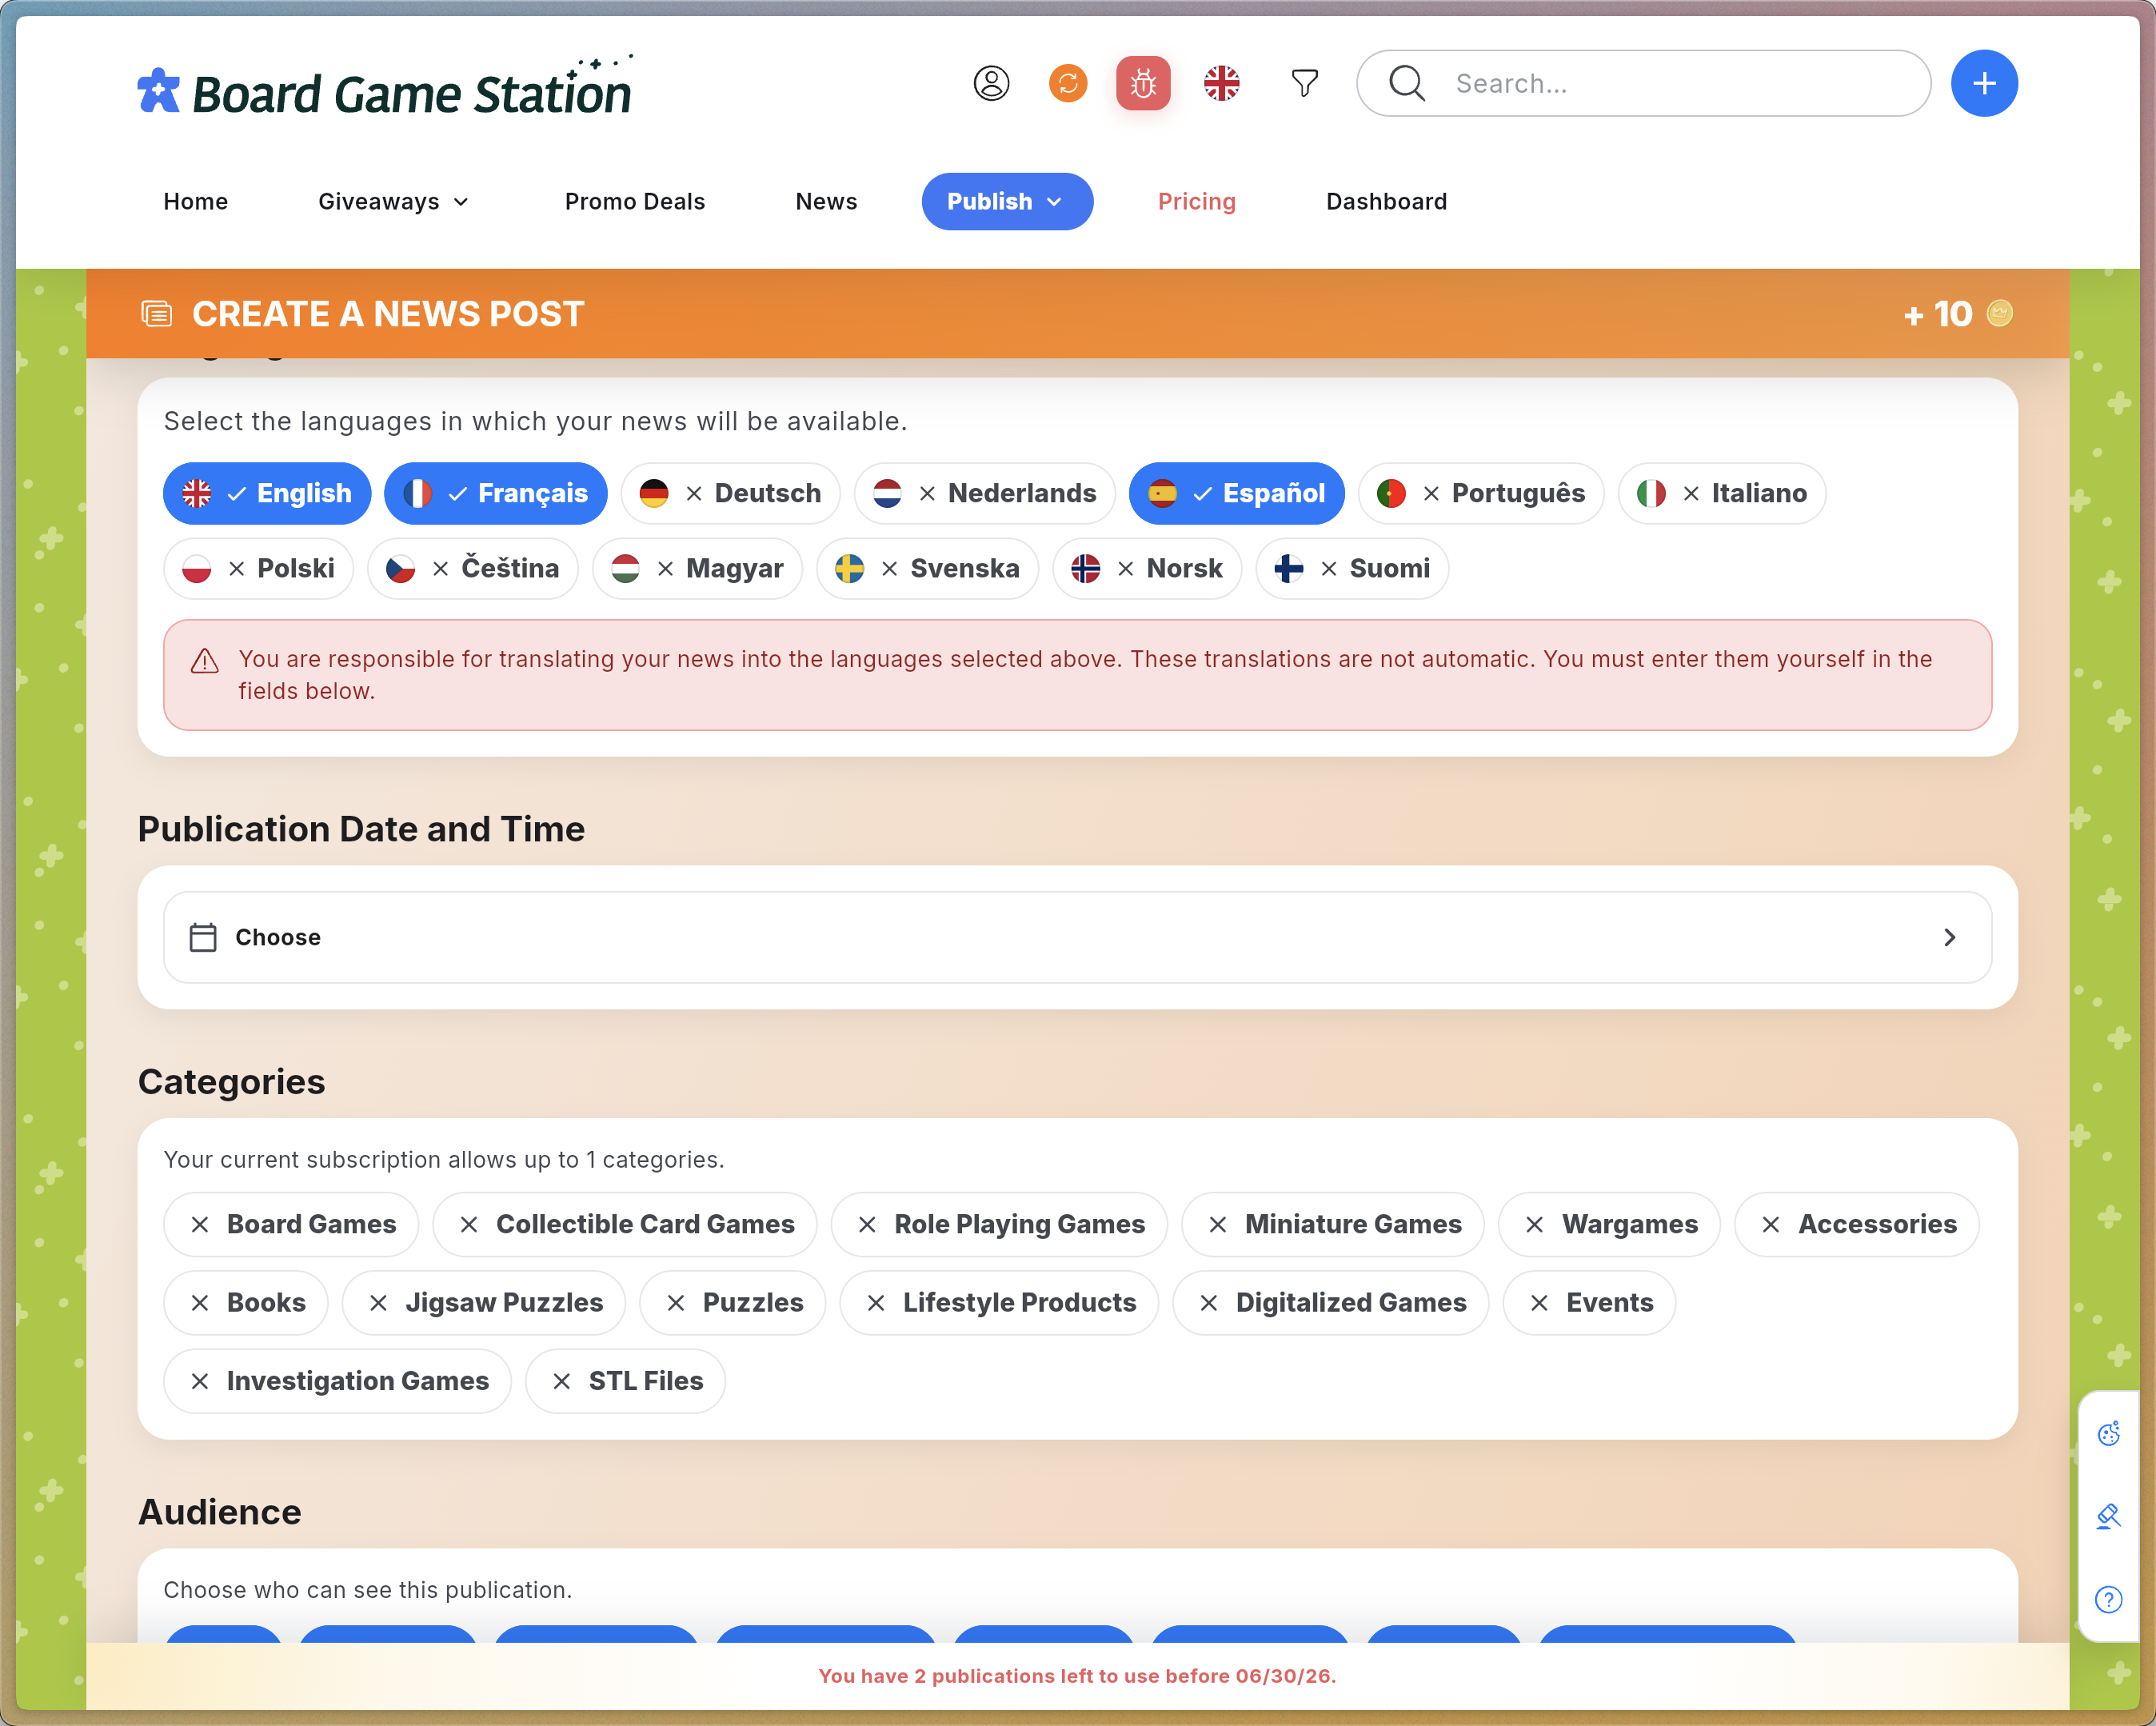Enable the Svenska language chip
Screen dimensions: 2156x1726
coord(928,568)
